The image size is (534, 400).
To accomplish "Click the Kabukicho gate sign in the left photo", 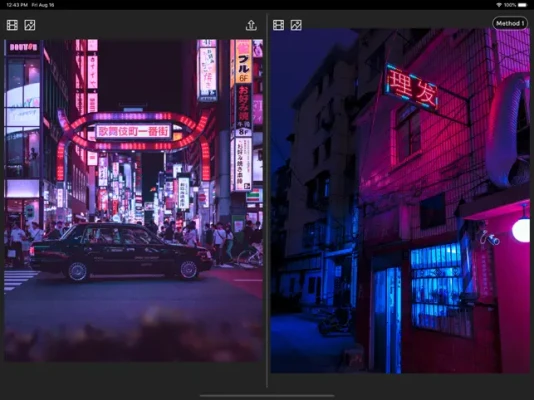I will [x=133, y=131].
